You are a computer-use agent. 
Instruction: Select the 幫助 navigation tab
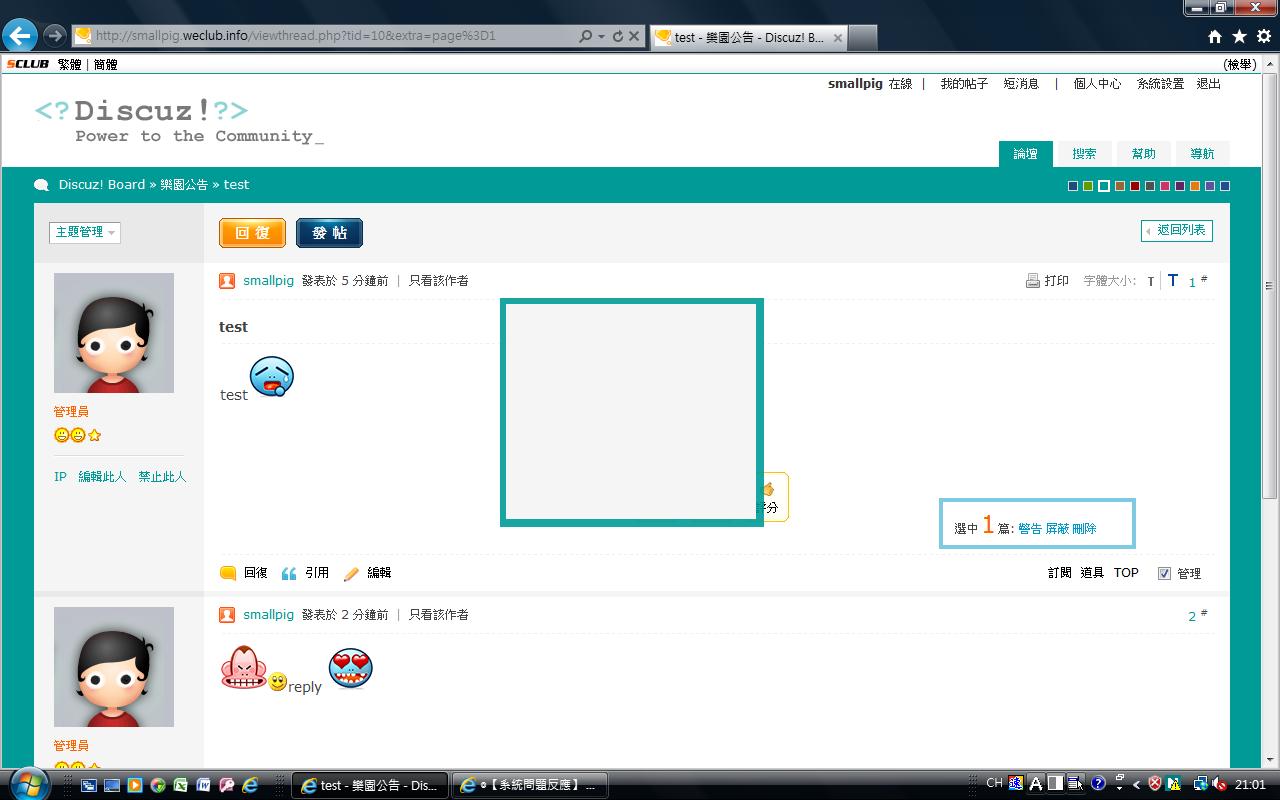coord(1143,153)
